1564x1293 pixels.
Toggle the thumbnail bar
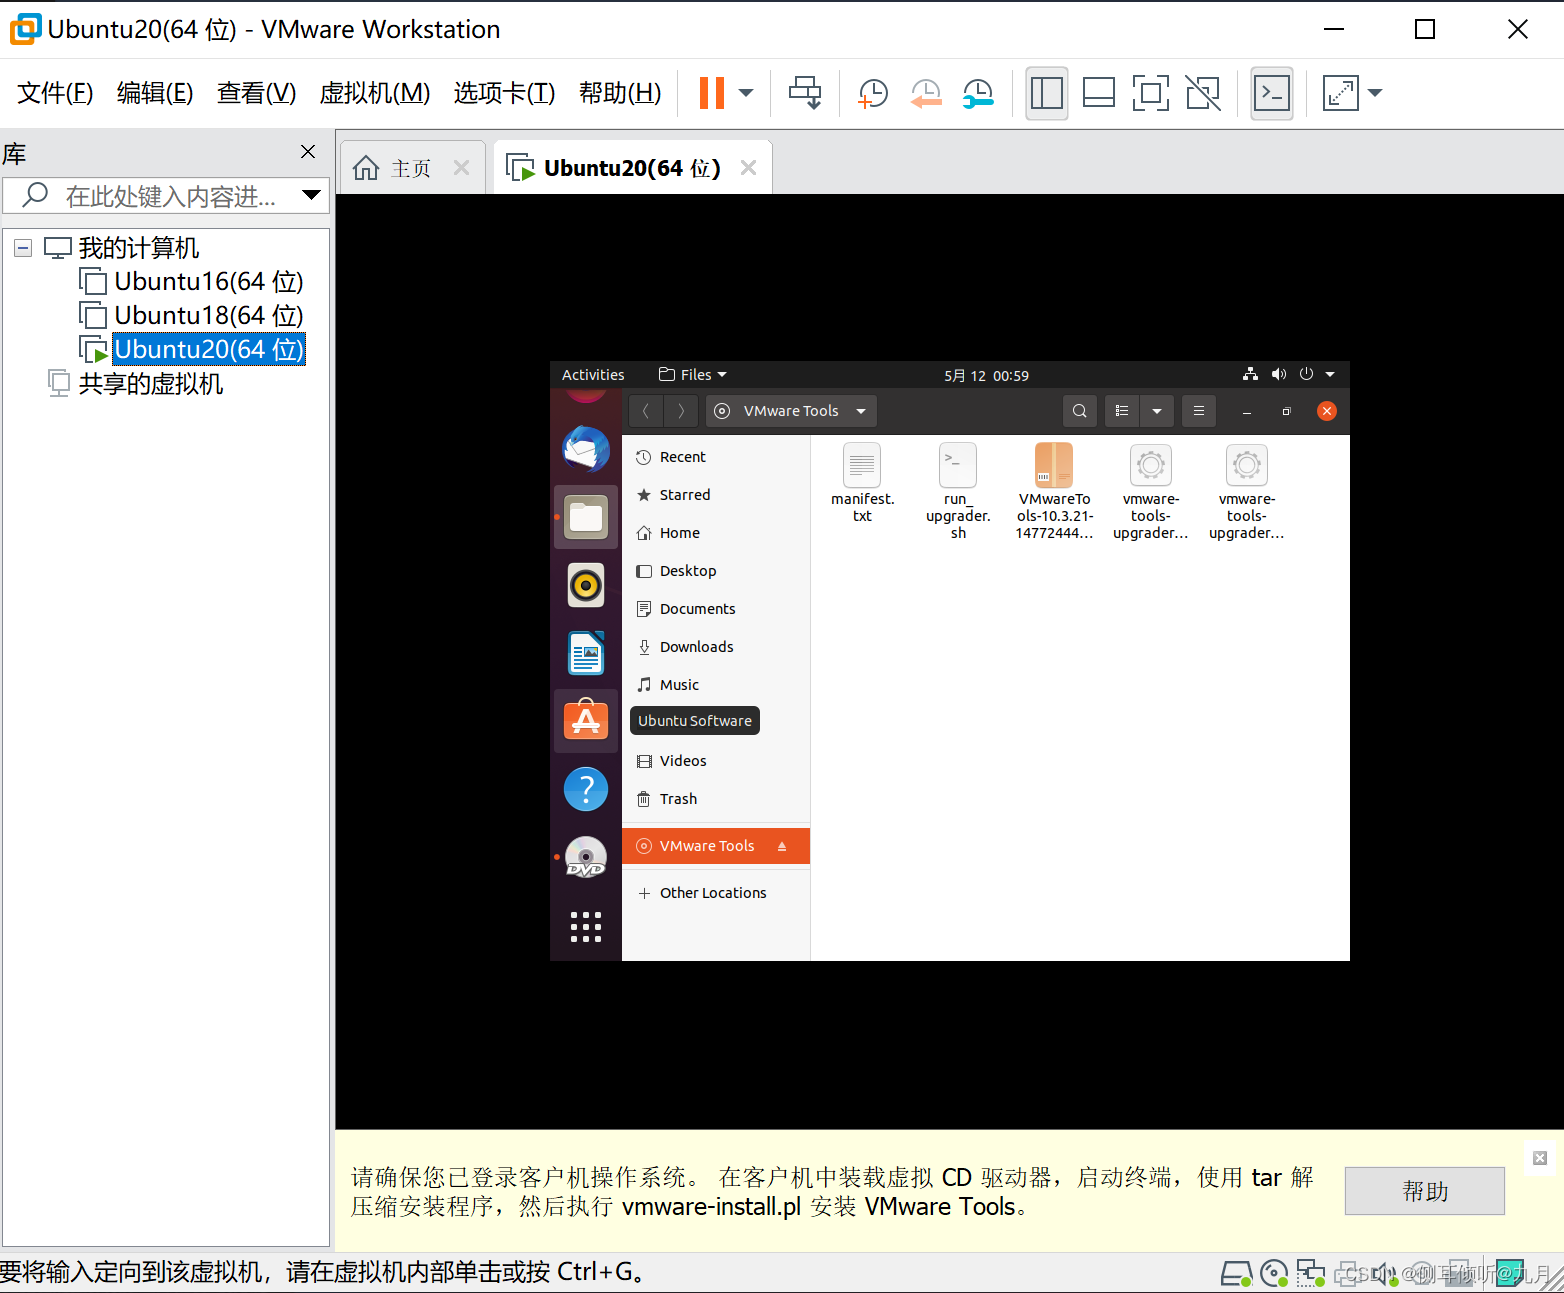coord(1098,92)
